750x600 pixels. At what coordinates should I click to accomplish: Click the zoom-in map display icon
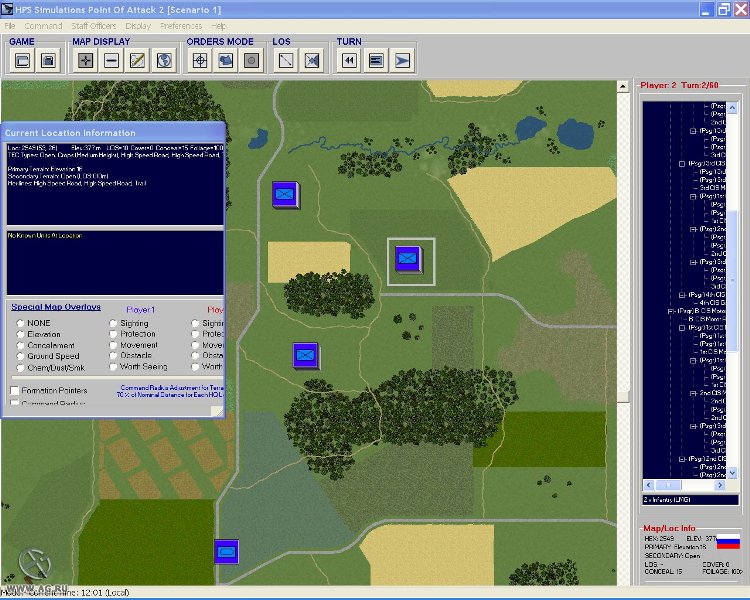tap(86, 61)
